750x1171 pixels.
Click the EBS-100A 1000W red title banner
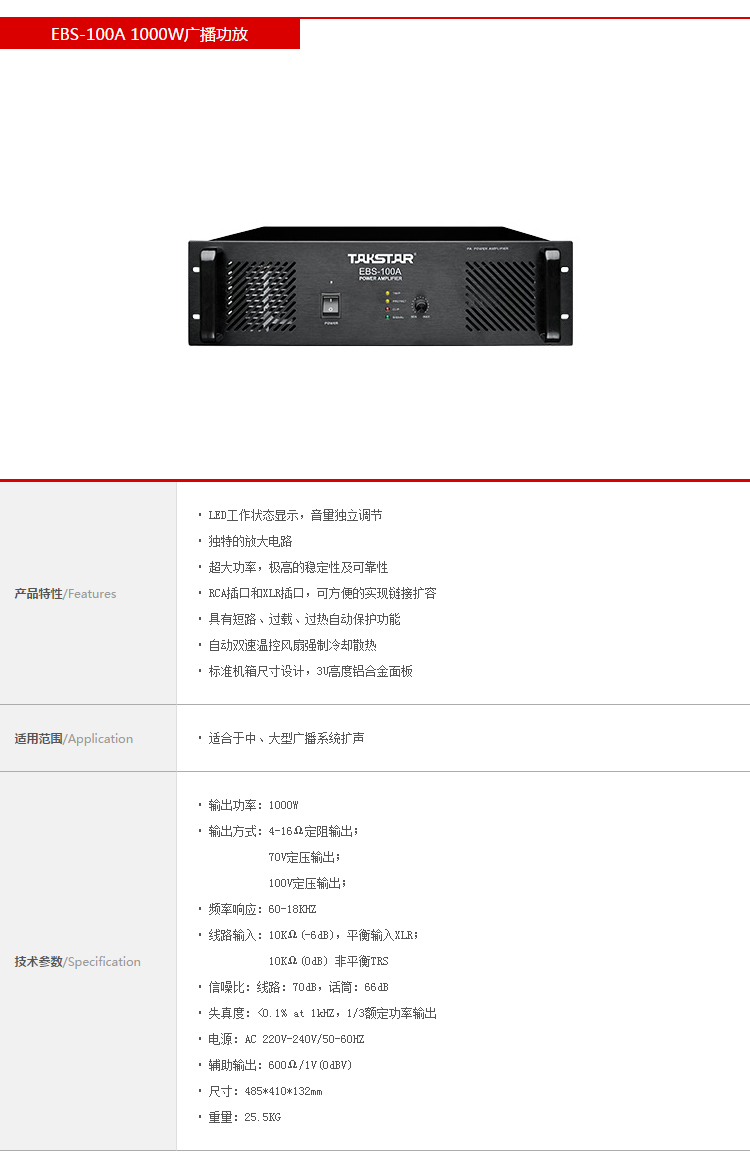click(149, 34)
